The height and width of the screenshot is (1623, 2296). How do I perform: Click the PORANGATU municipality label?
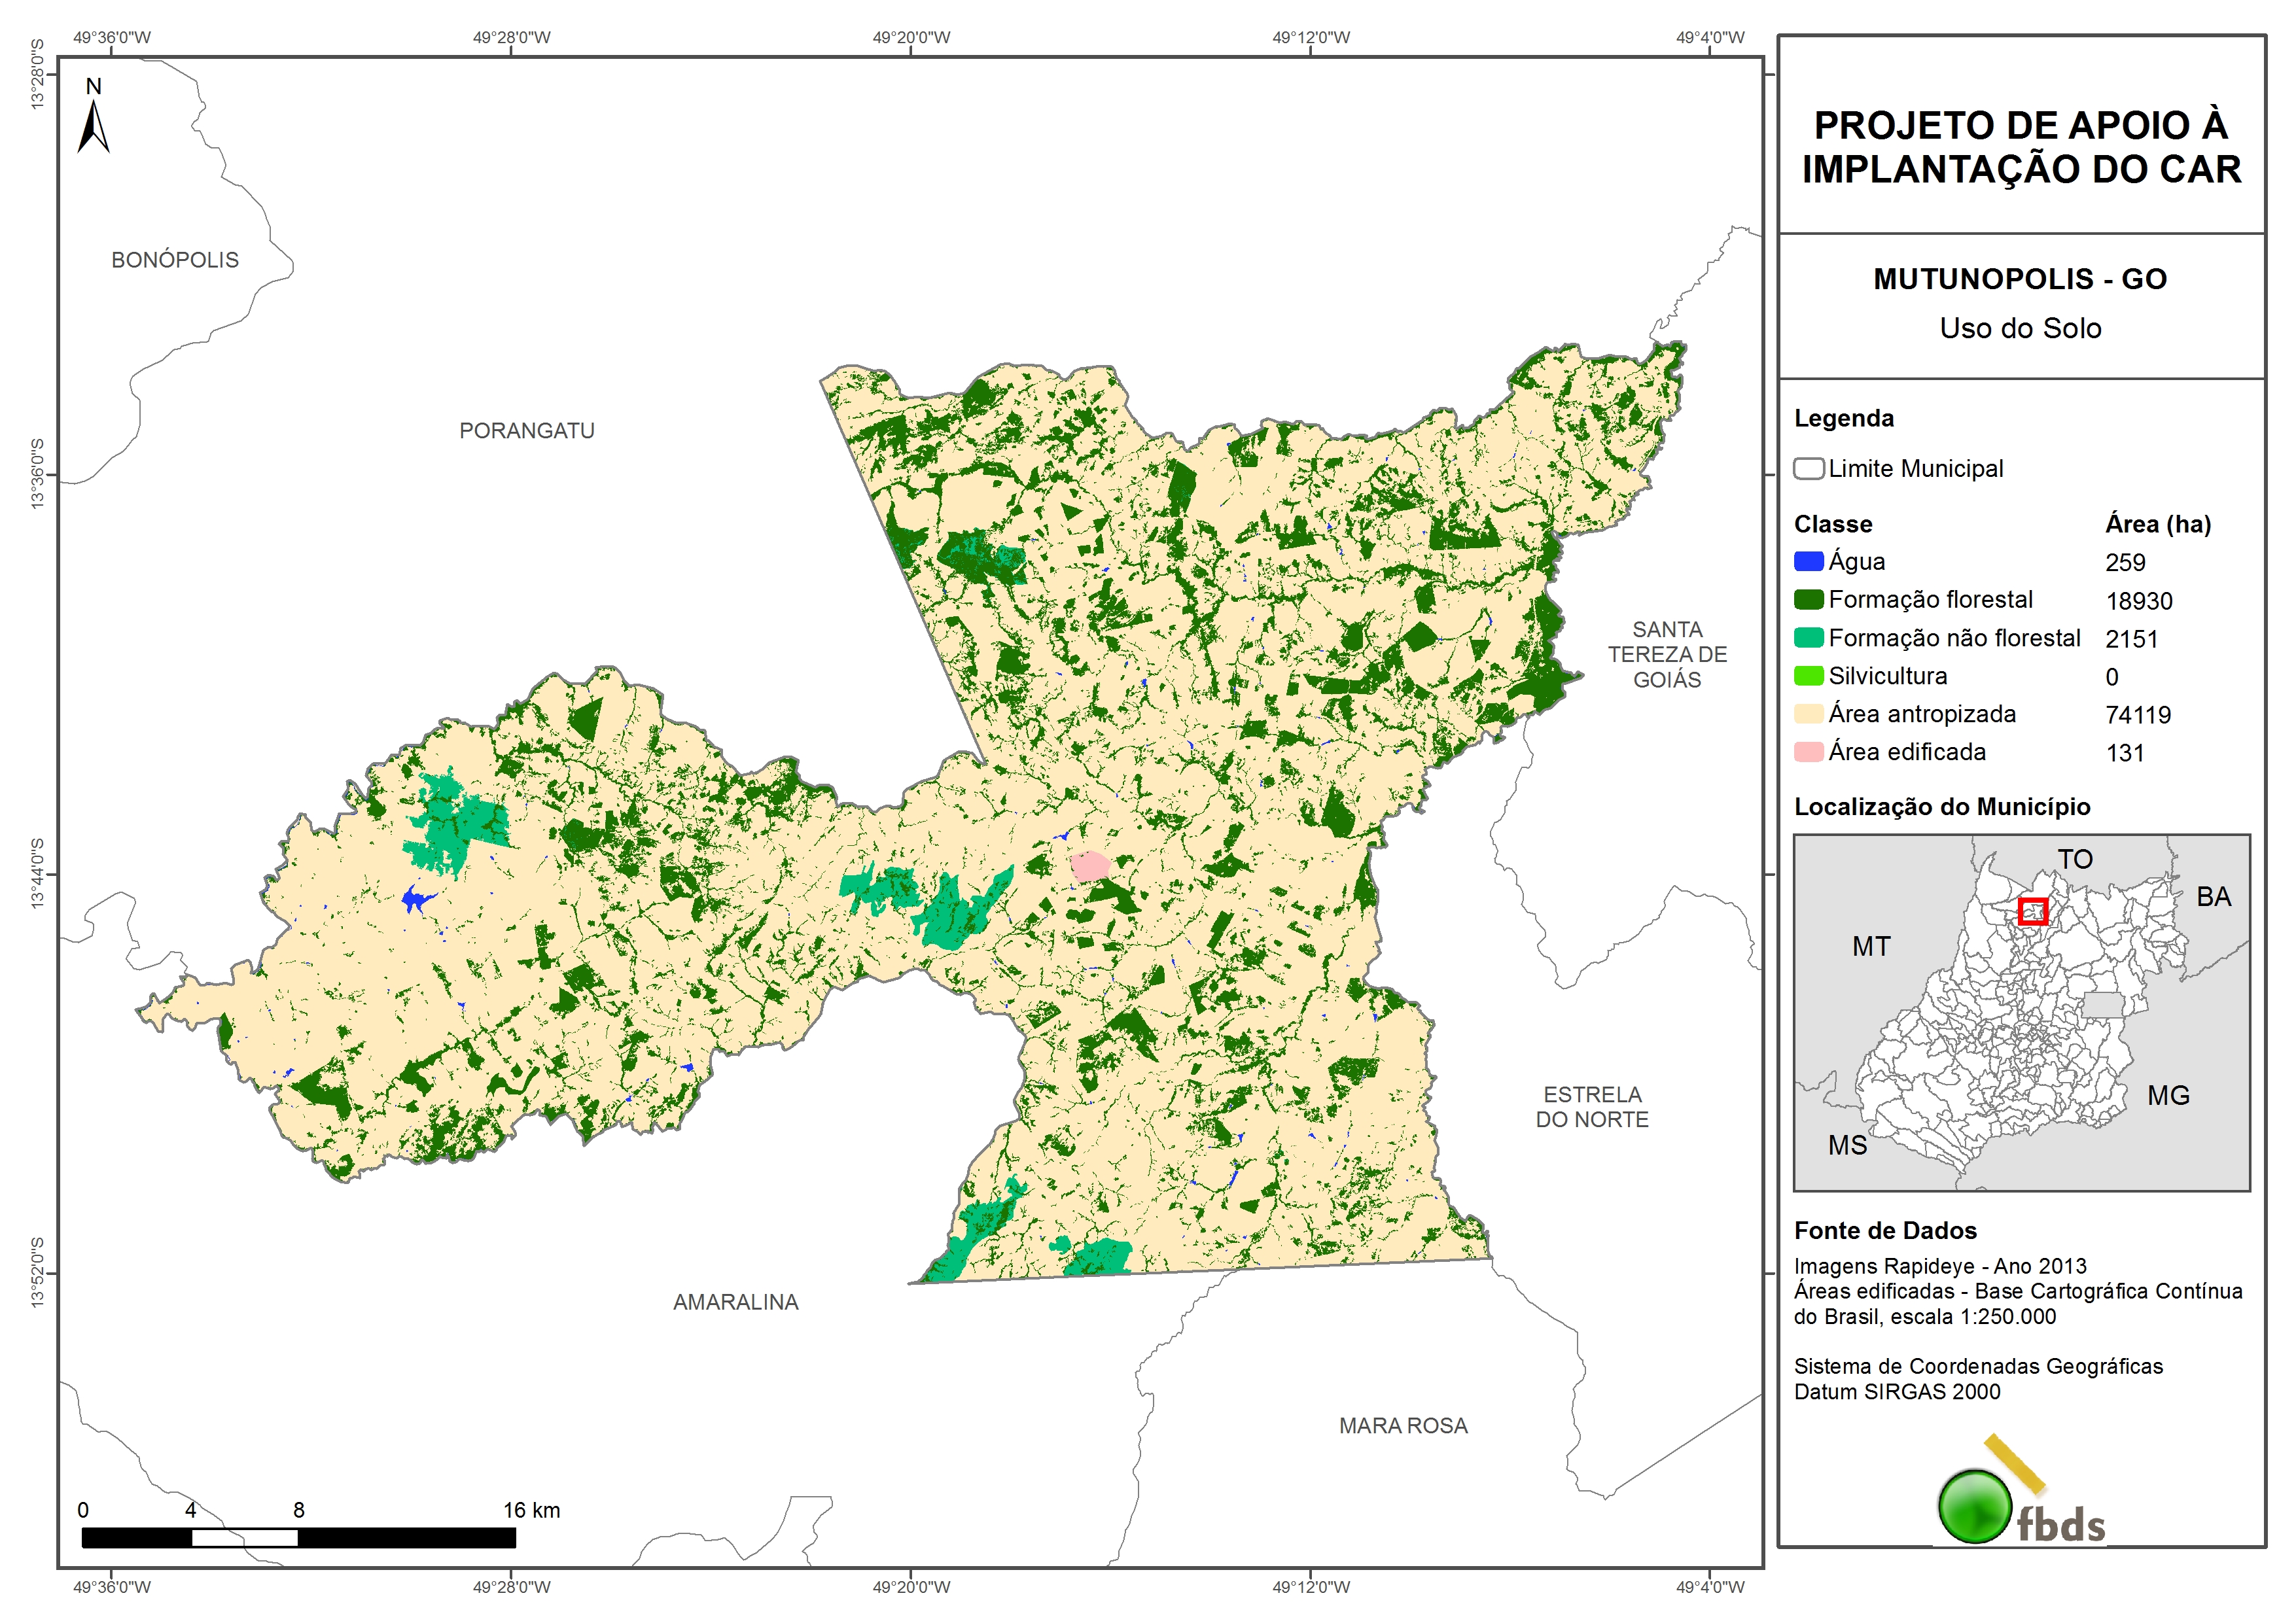click(527, 431)
